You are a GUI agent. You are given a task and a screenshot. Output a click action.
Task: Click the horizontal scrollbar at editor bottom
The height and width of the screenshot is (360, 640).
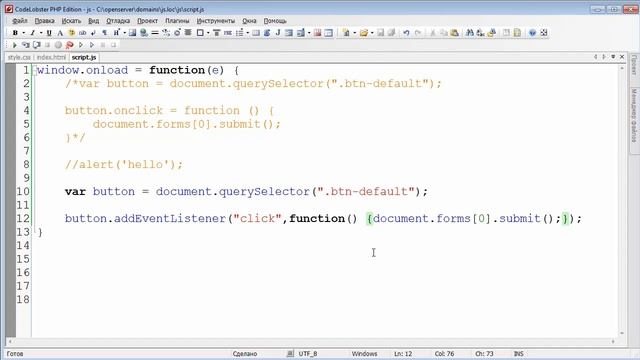tap(311, 341)
